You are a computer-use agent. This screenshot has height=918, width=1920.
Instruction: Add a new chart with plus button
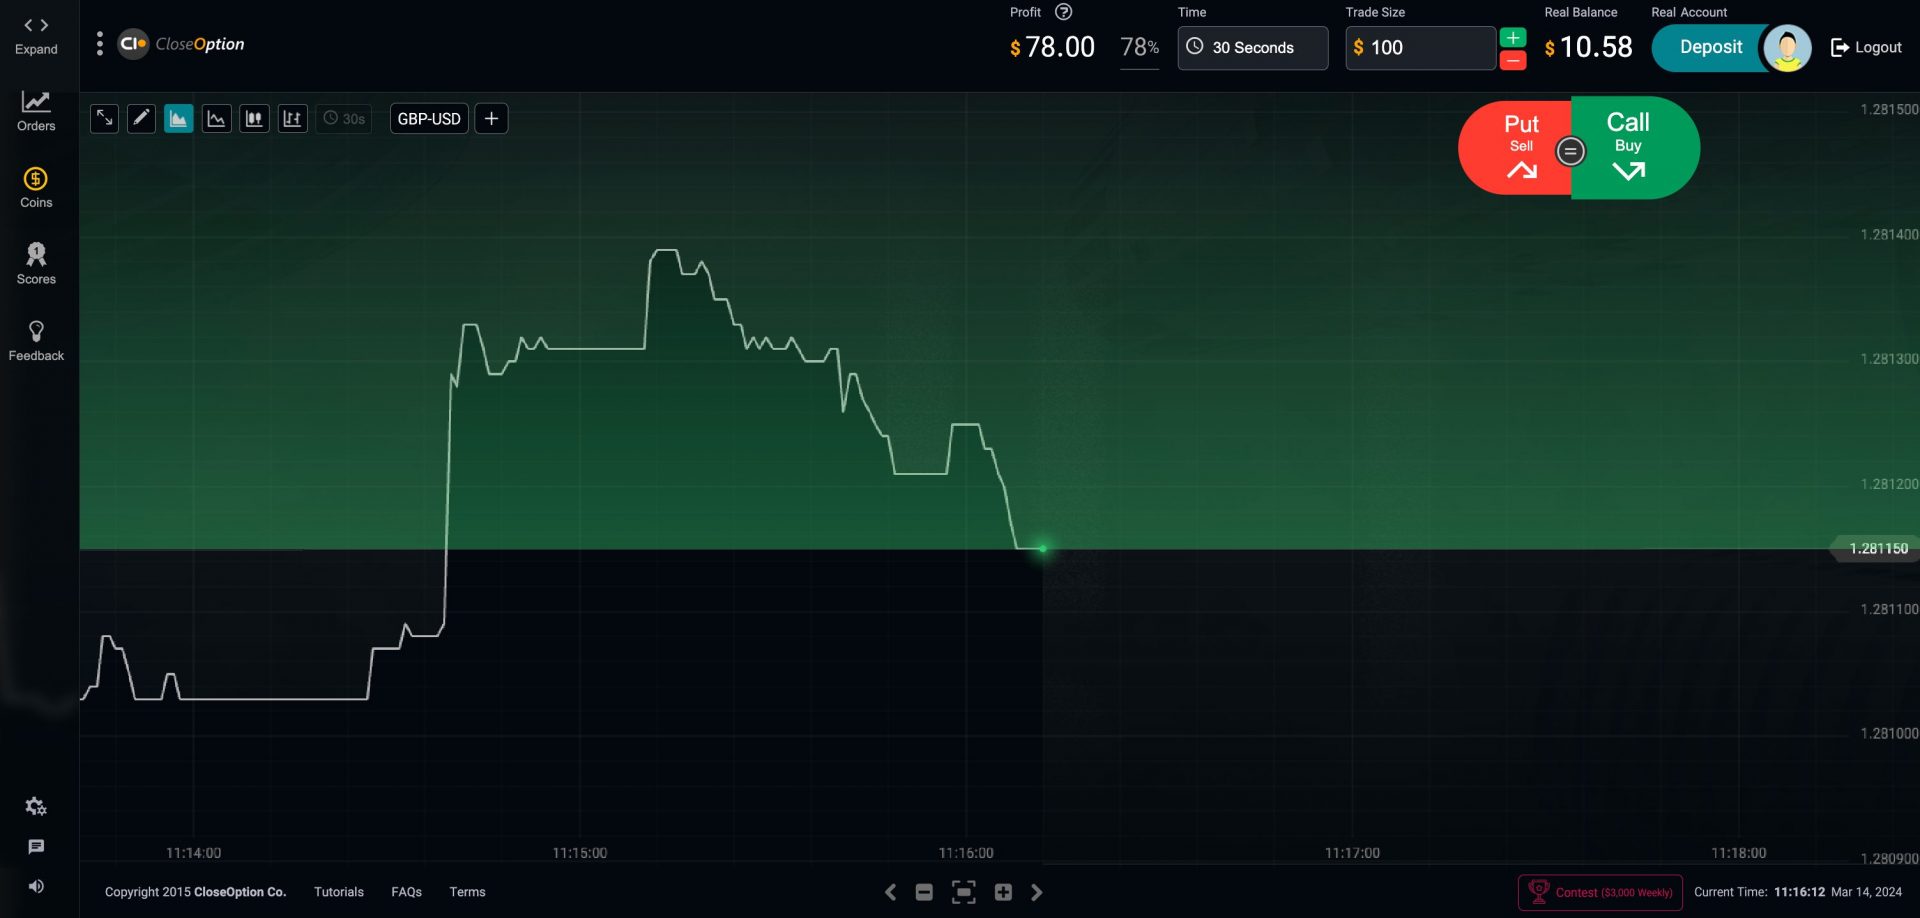click(x=491, y=119)
